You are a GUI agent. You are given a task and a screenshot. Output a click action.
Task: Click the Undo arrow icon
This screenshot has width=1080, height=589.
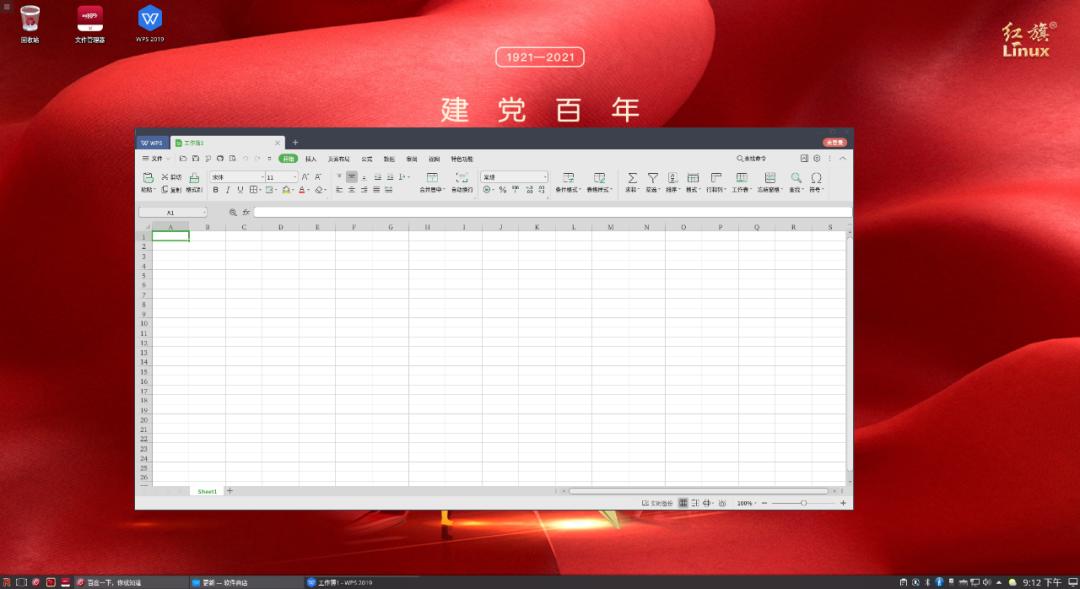[x=245, y=158]
